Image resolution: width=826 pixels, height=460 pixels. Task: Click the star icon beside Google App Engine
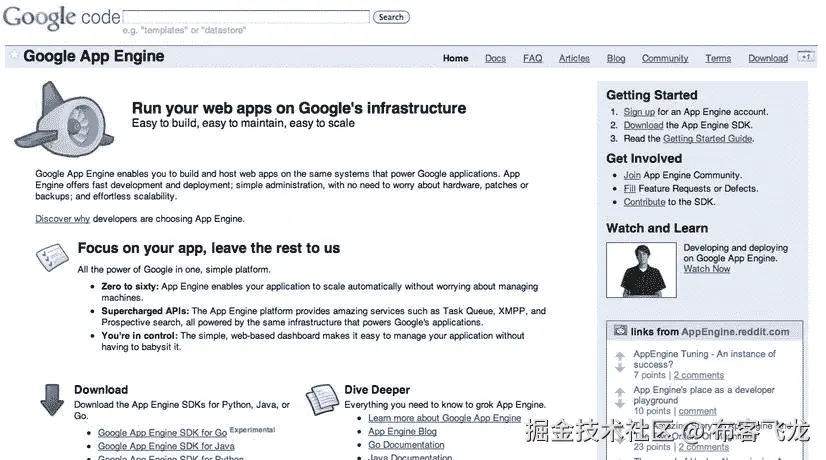pos(14,55)
